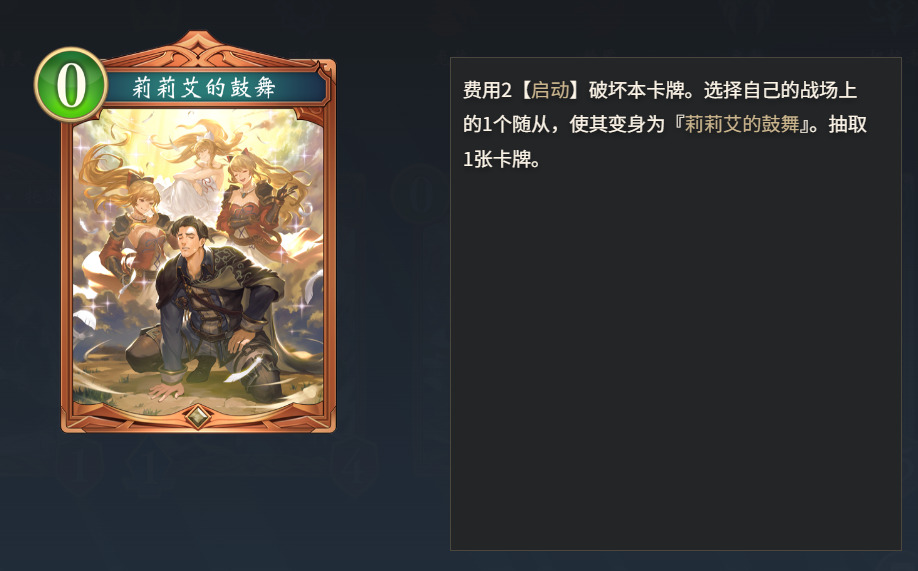Image resolution: width=918 pixels, height=571 pixels.
Task: Open the 启动 keyword link
Action: tap(550, 90)
